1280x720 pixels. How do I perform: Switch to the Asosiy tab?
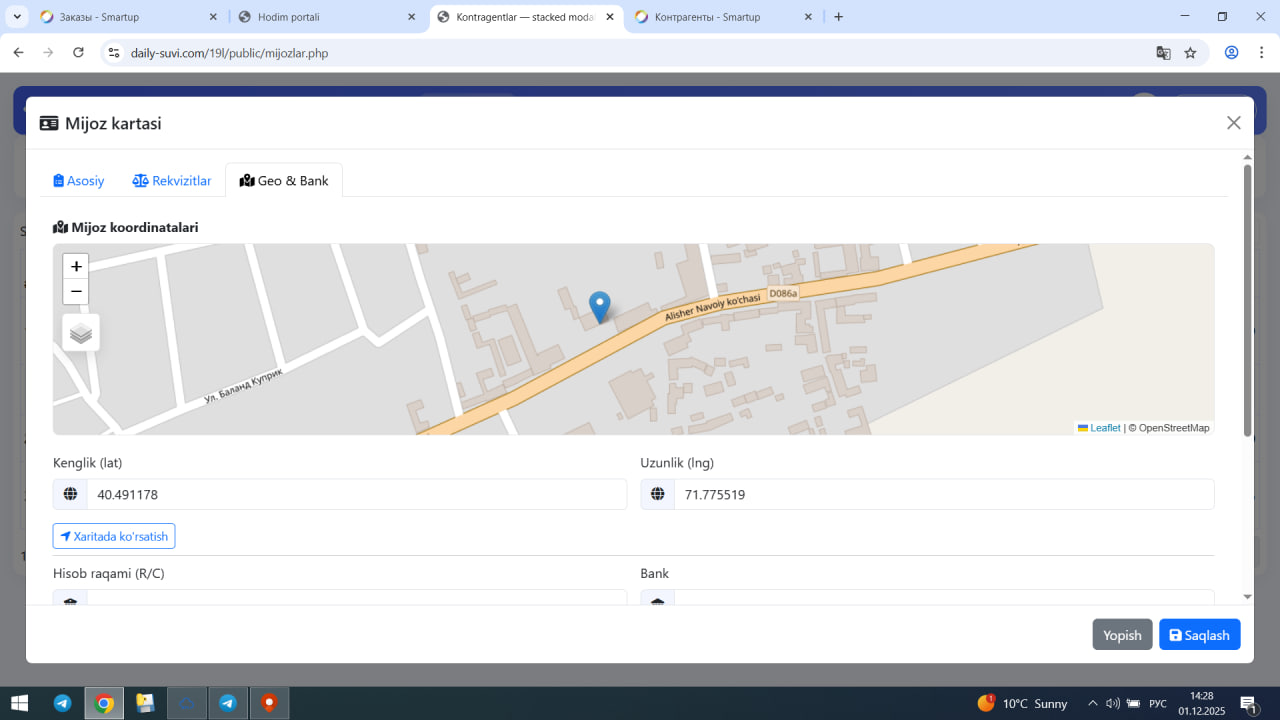(x=79, y=181)
